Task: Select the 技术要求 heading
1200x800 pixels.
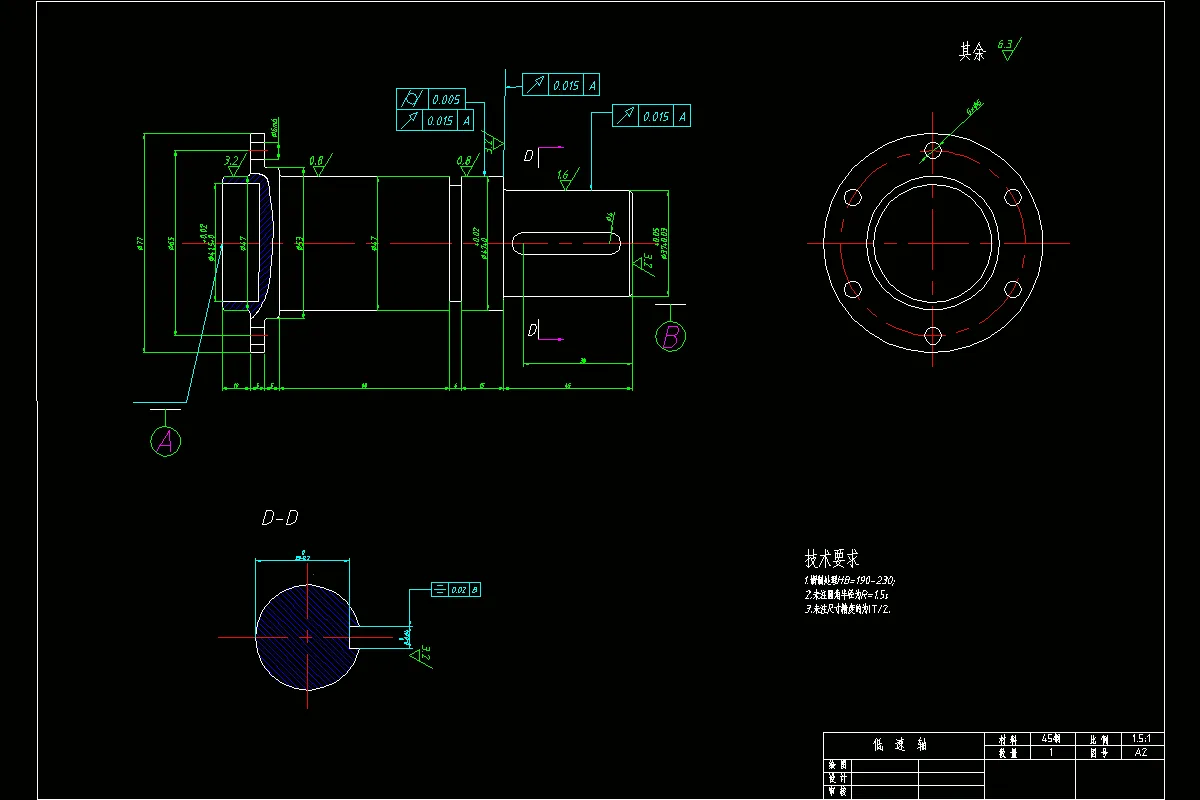Action: [832, 558]
